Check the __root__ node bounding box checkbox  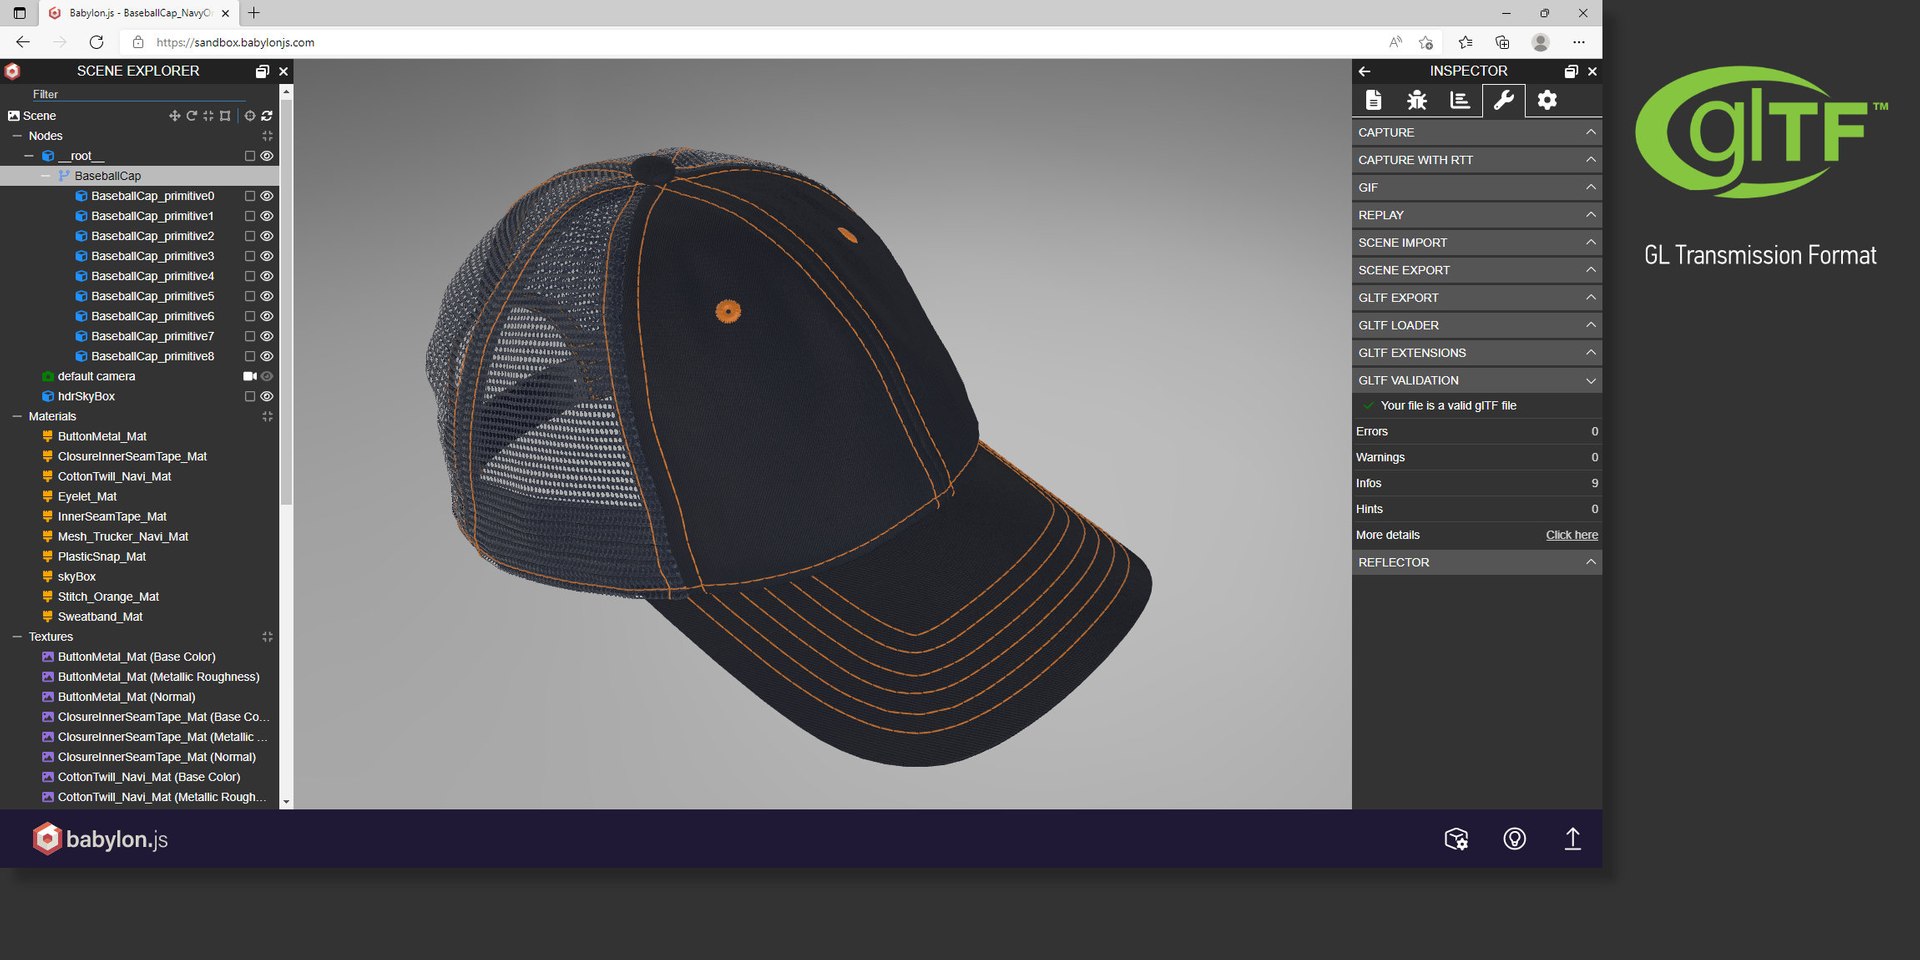click(250, 156)
